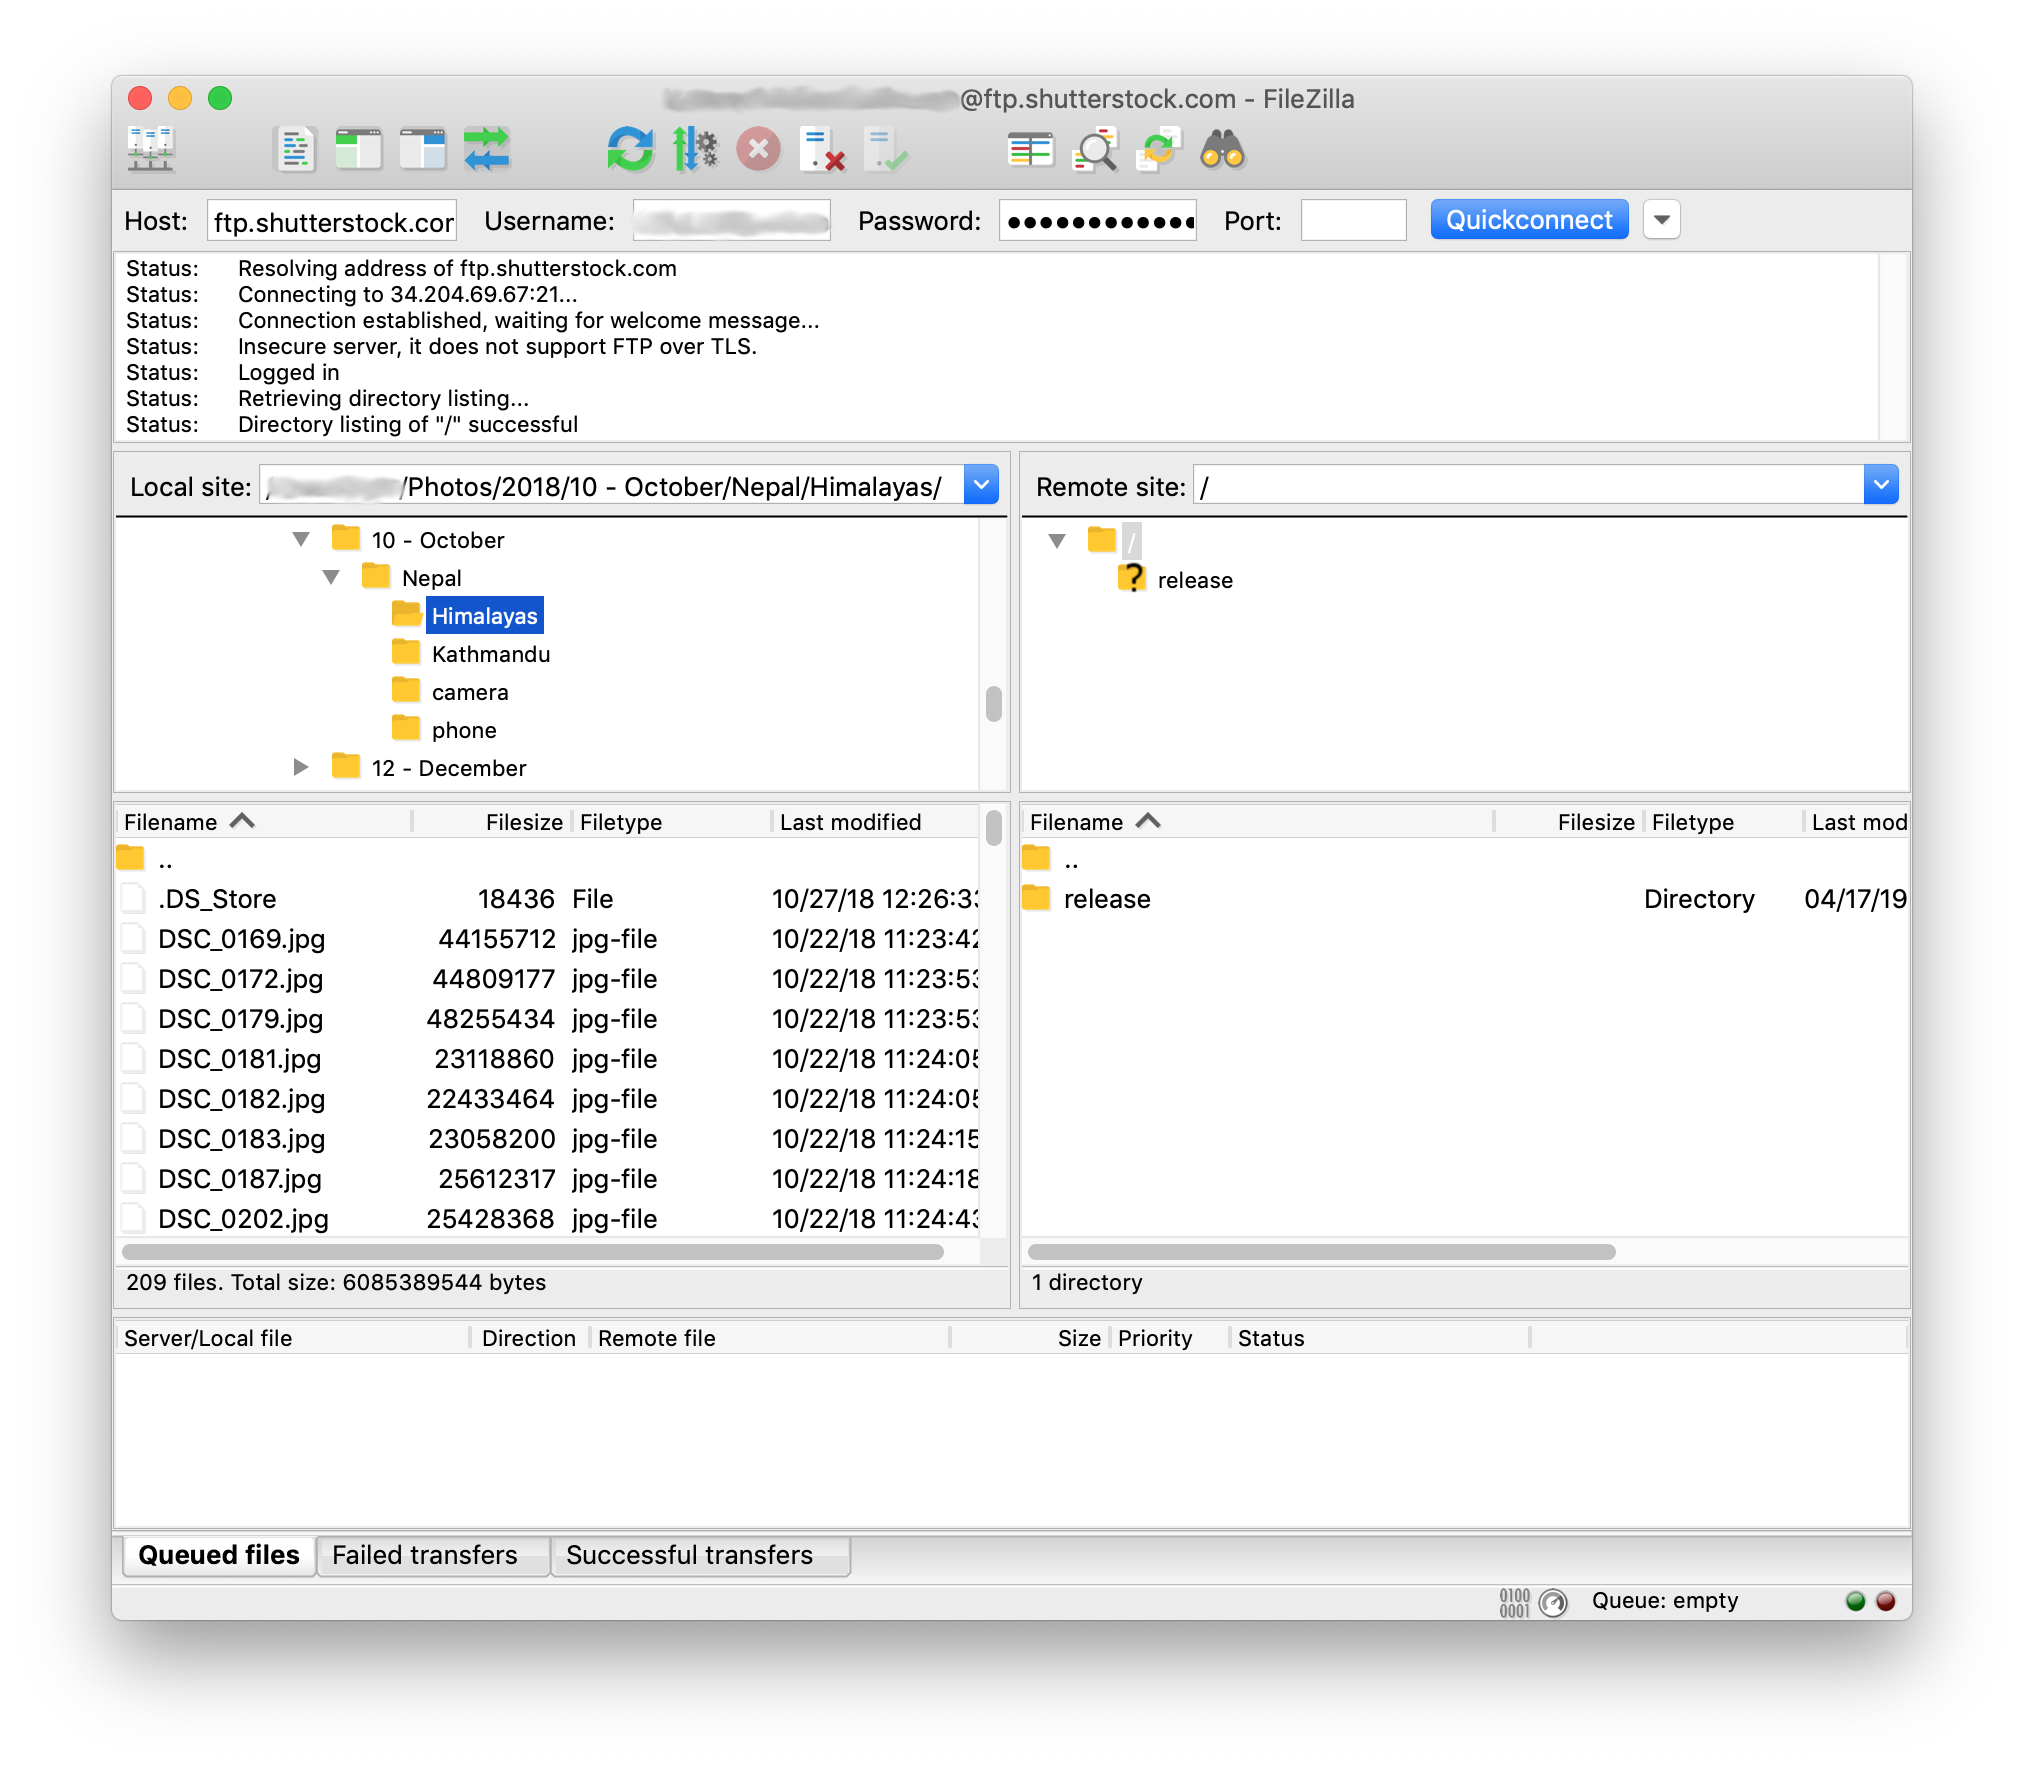Disconnect from the FTP server
This screenshot has height=1768, width=2024.
pos(822,150)
